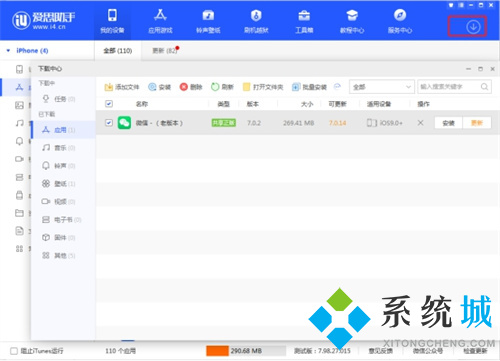Click 微信公众号 in the status bar
This screenshot has height=361, width=500.
(x=428, y=351)
